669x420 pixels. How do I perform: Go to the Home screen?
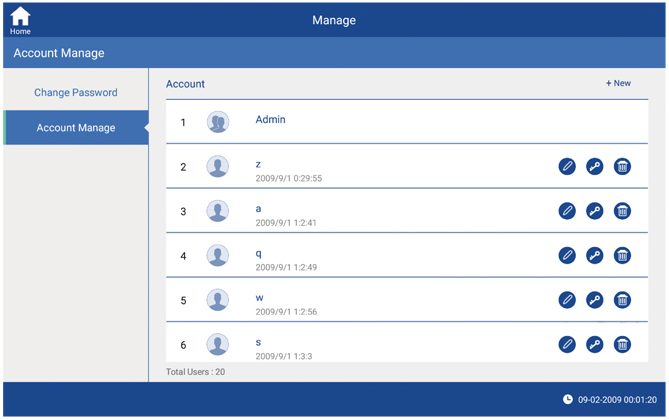pos(20,20)
